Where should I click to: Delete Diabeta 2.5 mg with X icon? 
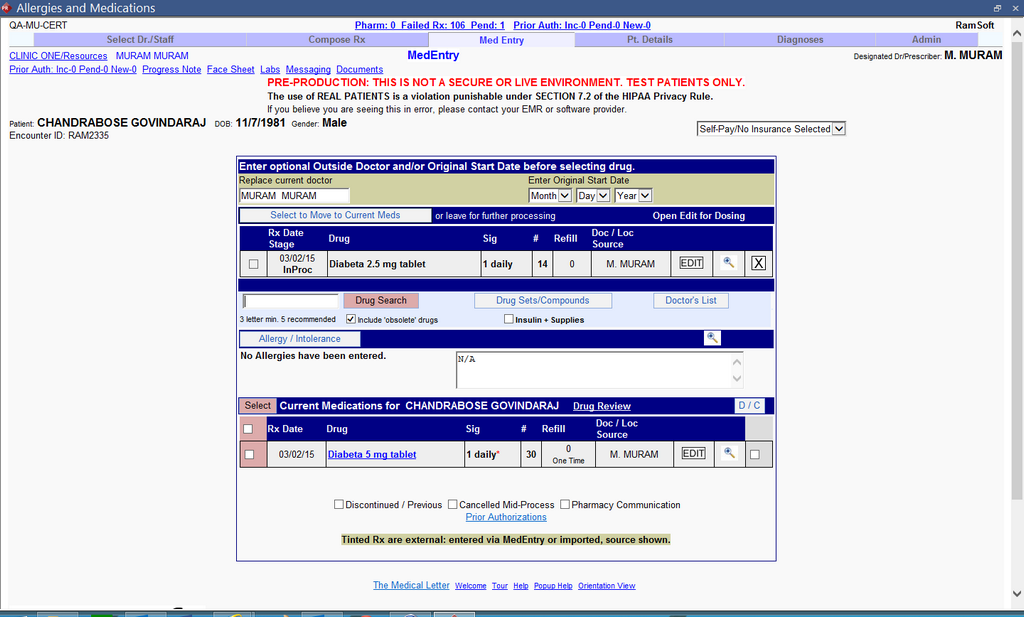pyautogui.click(x=759, y=263)
